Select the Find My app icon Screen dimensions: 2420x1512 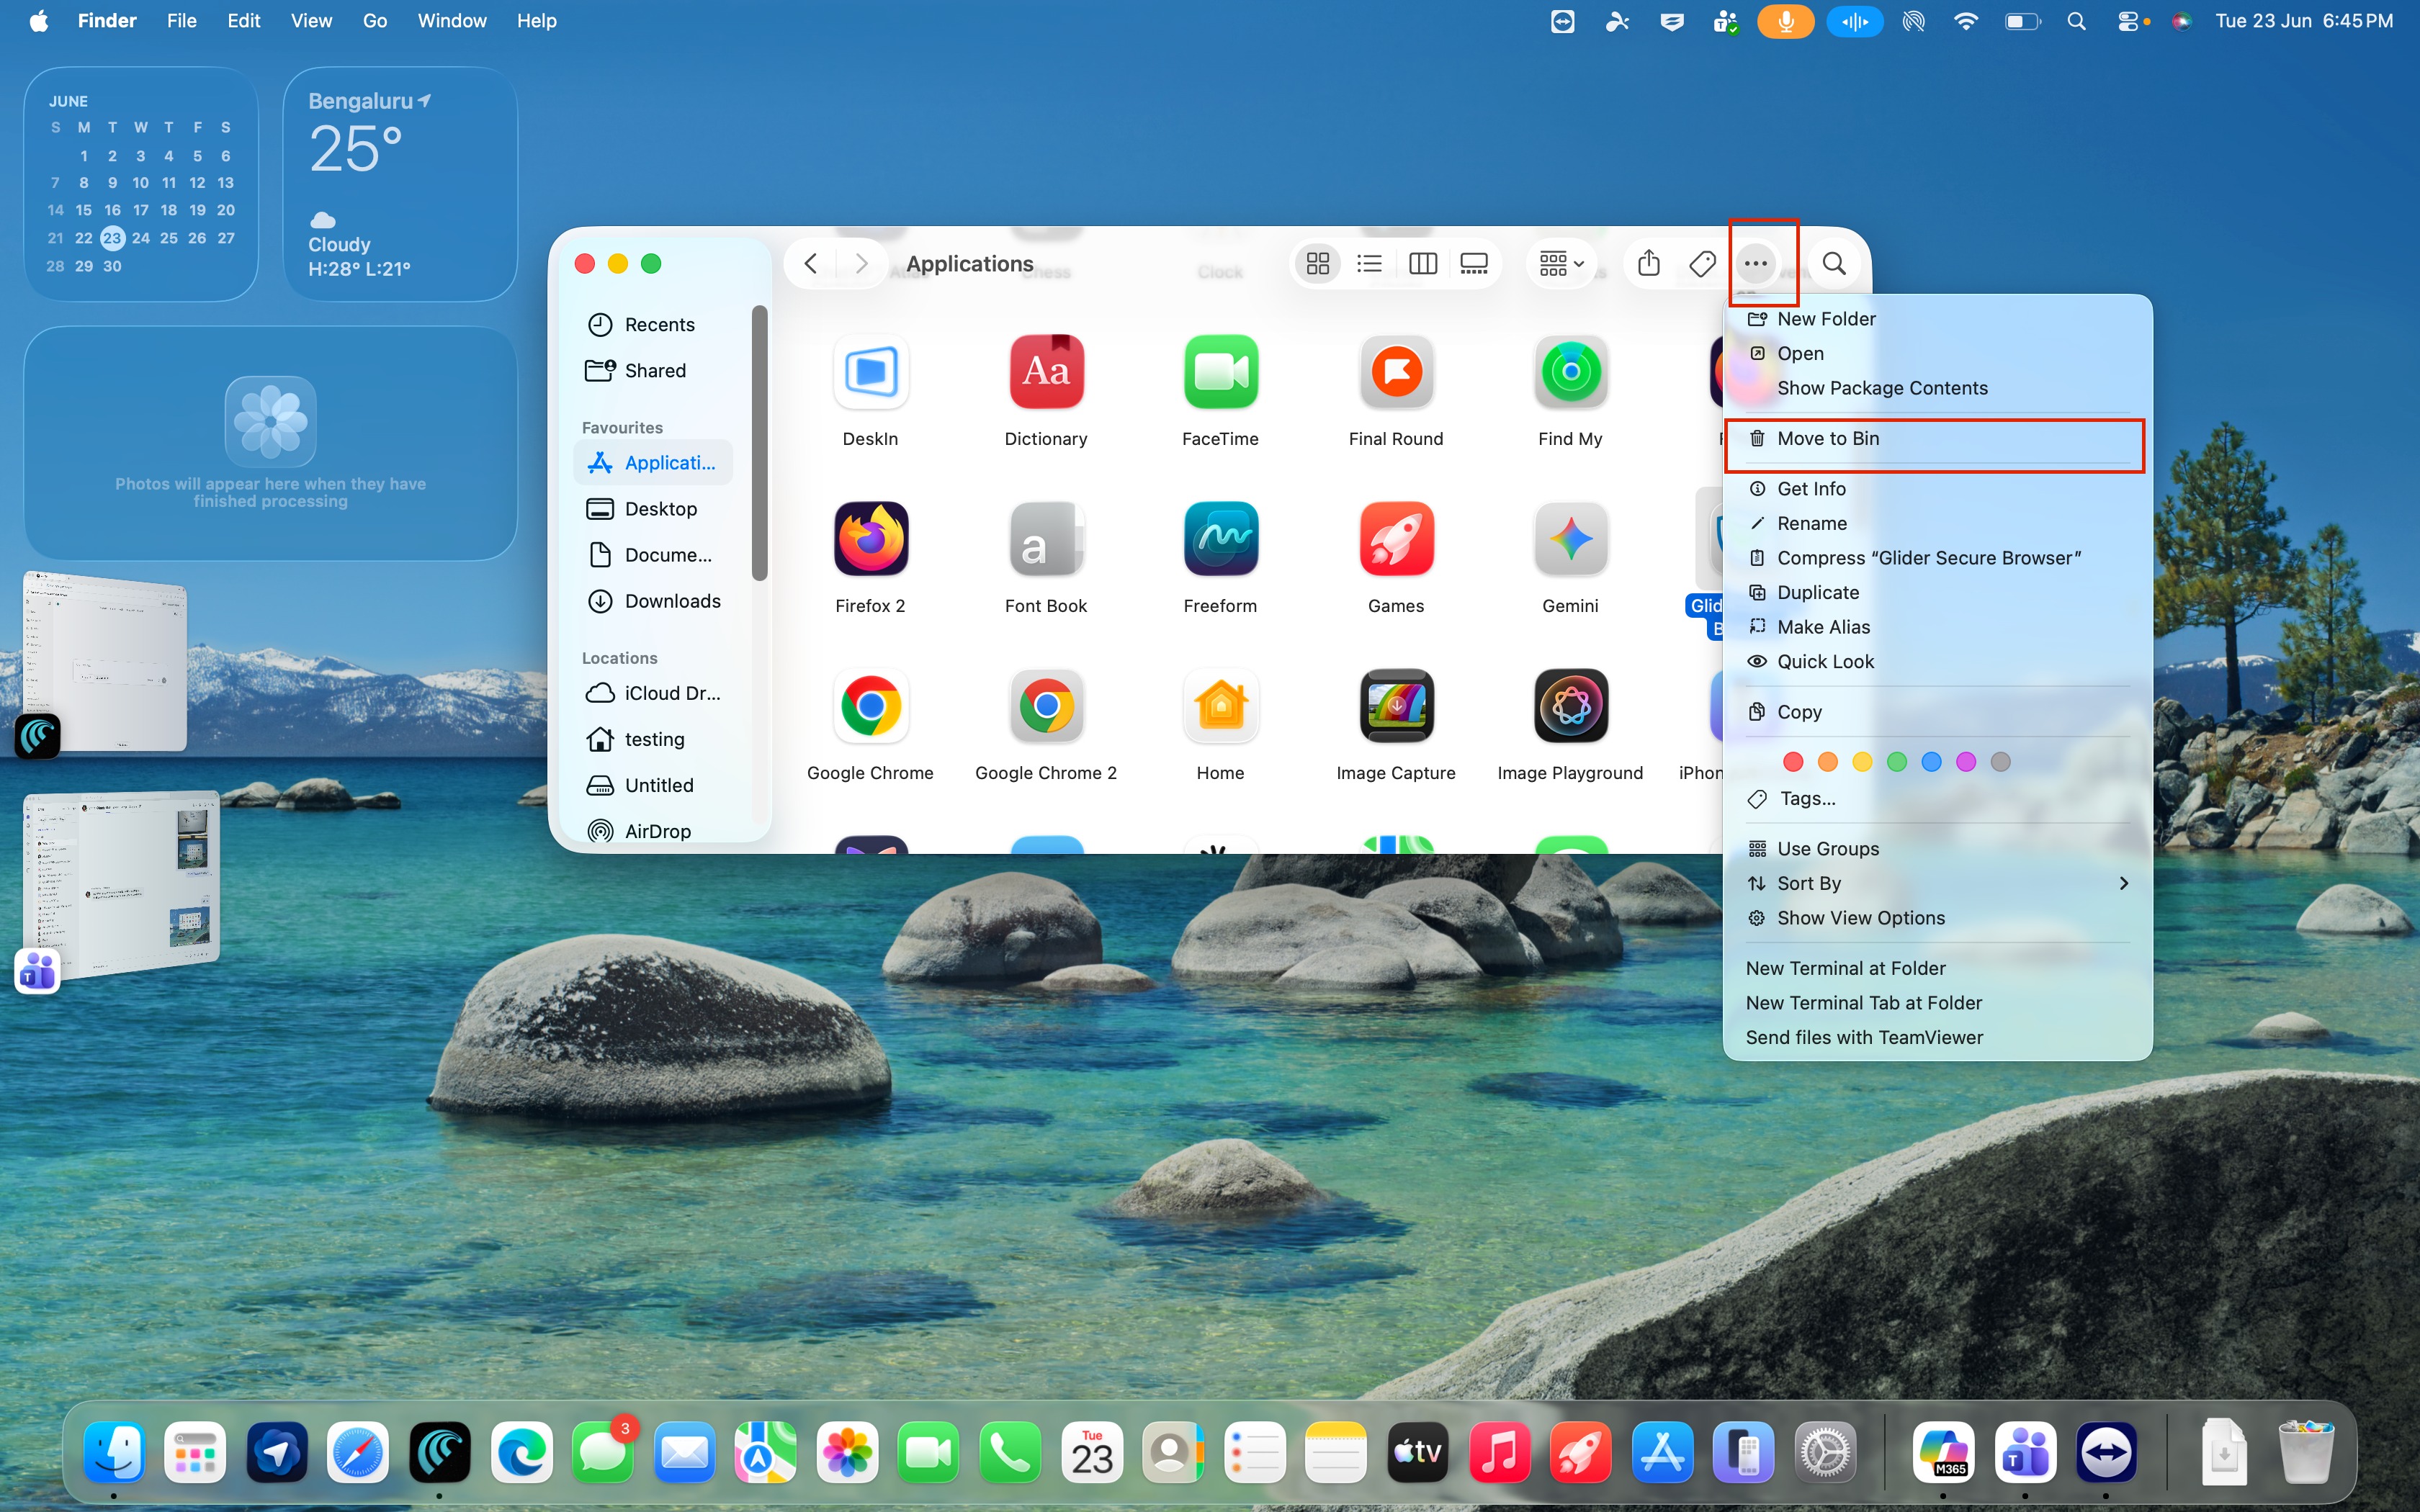click(x=1570, y=372)
